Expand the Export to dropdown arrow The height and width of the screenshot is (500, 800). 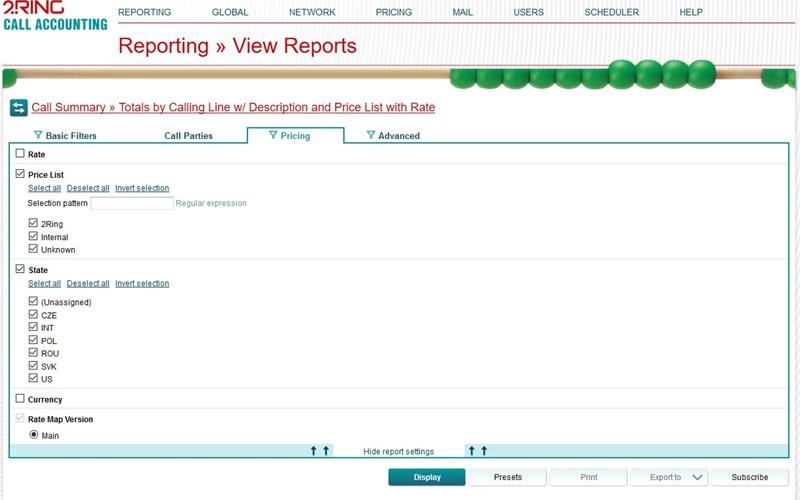tap(698, 477)
